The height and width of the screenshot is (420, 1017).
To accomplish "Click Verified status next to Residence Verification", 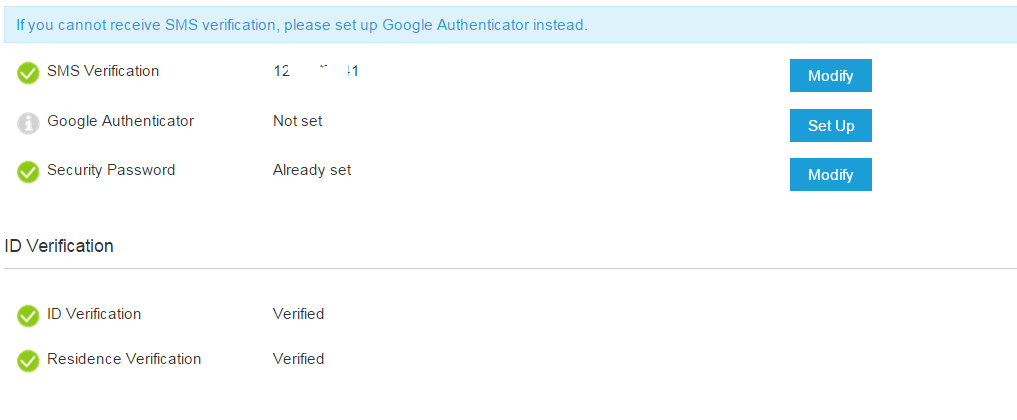I will coord(298,359).
